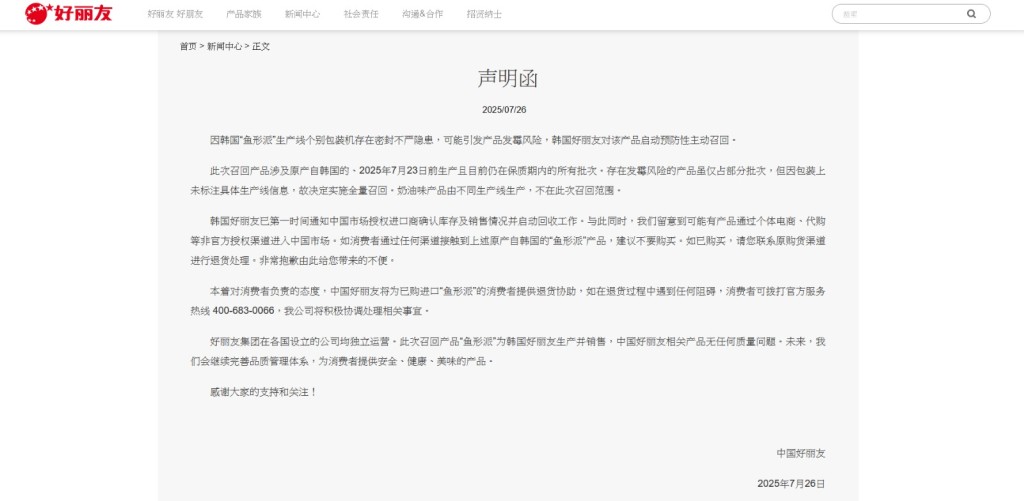Click the paragraph starting 此次召回产品涉及
1024x501 pixels.
[508, 180]
